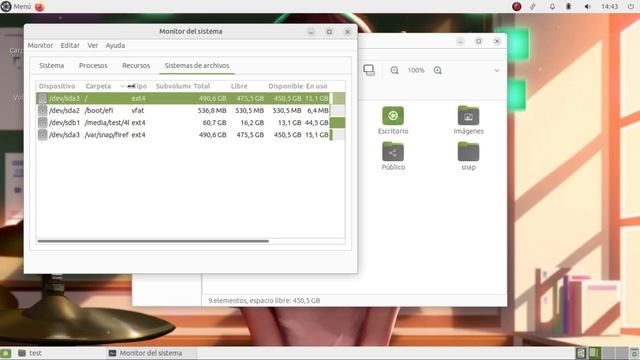Click the horizontal scrollbar of the filesystem list
This screenshot has height=360, width=640.
(153, 241)
